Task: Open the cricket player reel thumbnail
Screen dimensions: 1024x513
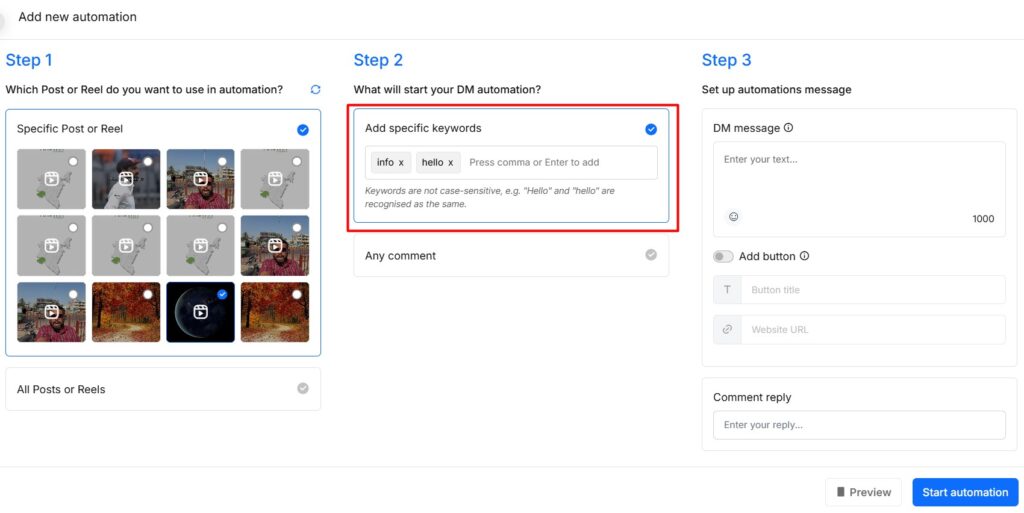Action: point(126,179)
